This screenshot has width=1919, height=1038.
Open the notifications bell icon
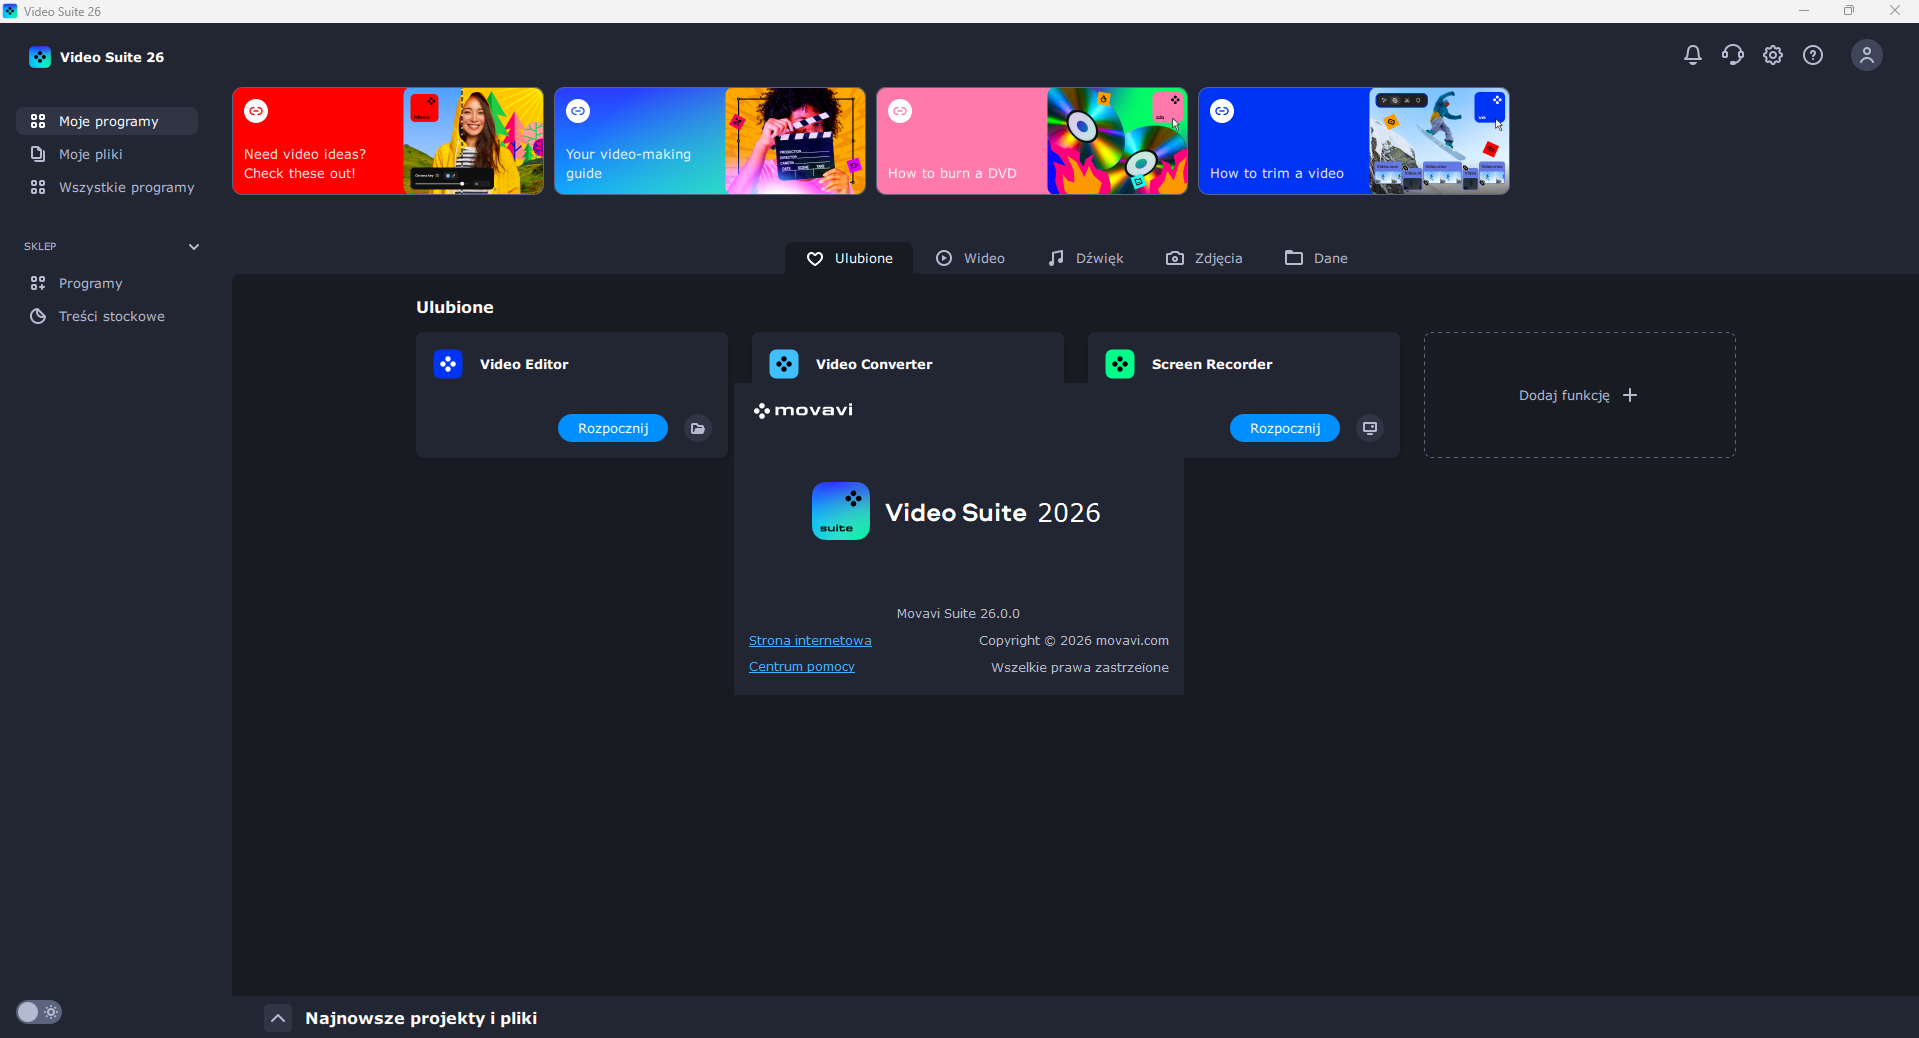point(1692,55)
